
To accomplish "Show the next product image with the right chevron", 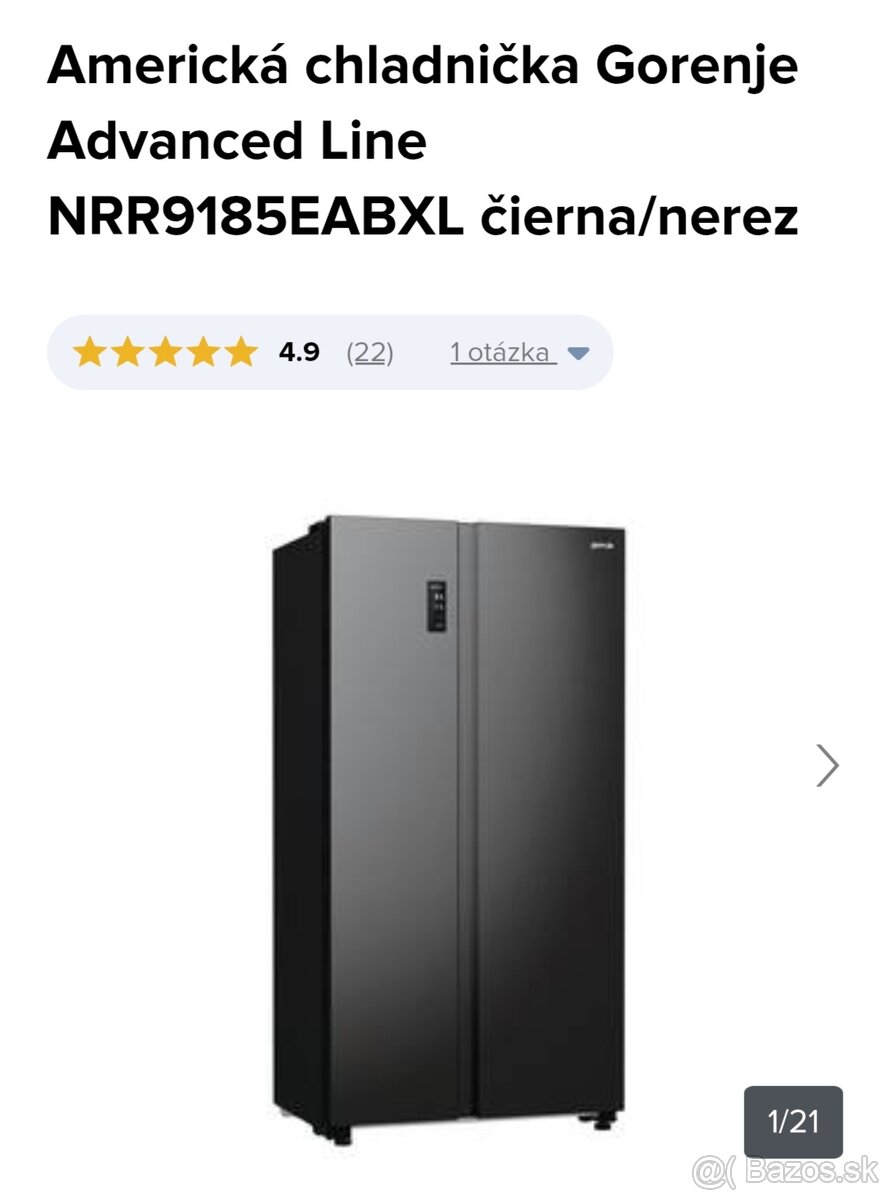I will click(x=827, y=765).
